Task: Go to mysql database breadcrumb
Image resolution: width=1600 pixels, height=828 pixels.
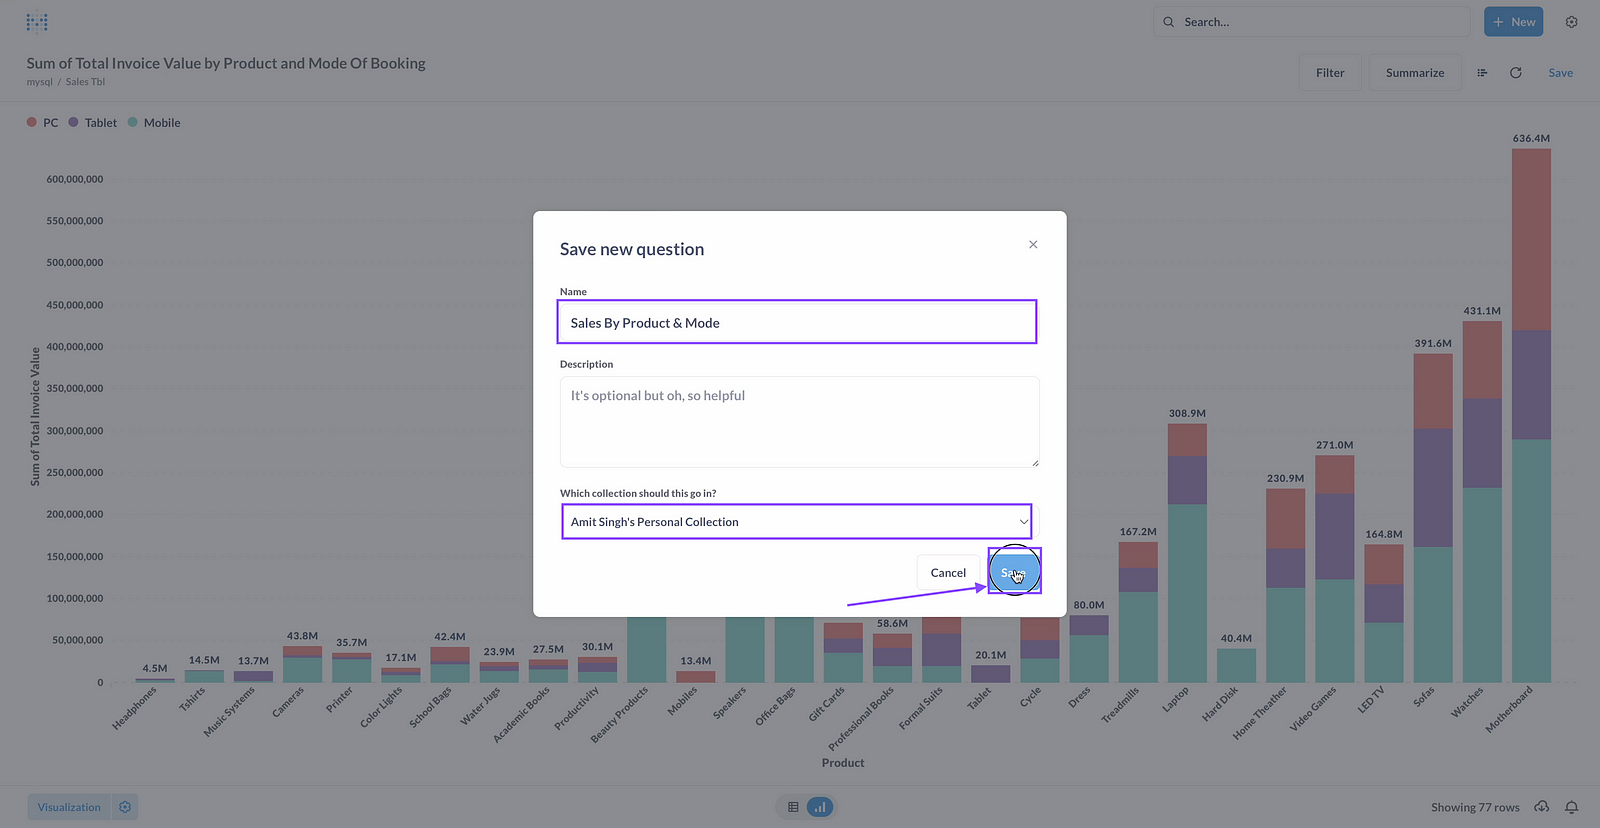Action: coord(39,82)
